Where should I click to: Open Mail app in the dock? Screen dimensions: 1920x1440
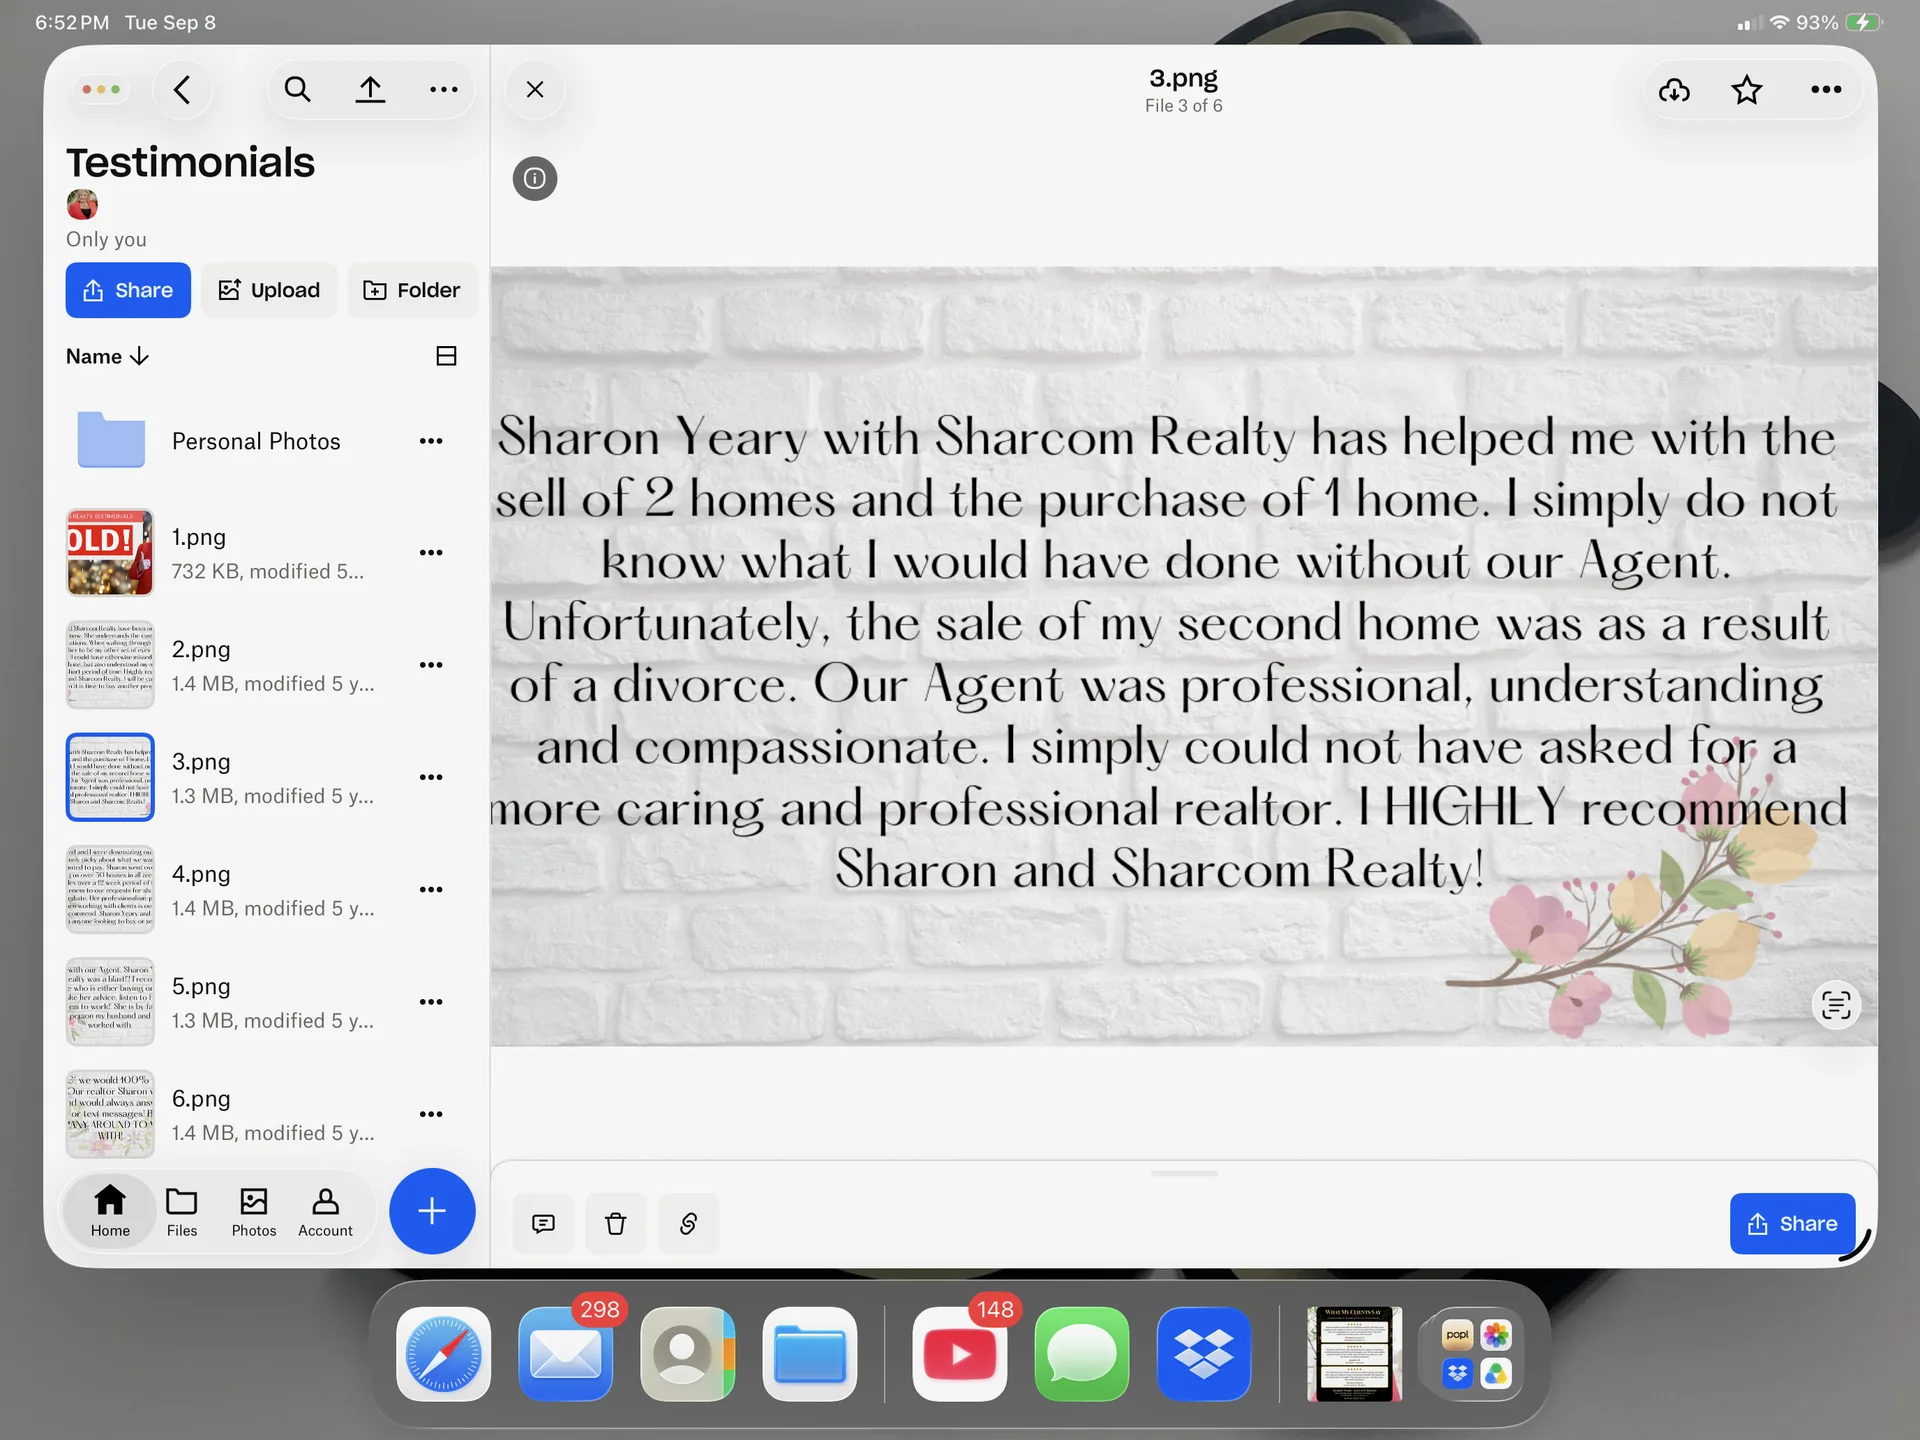click(x=566, y=1354)
